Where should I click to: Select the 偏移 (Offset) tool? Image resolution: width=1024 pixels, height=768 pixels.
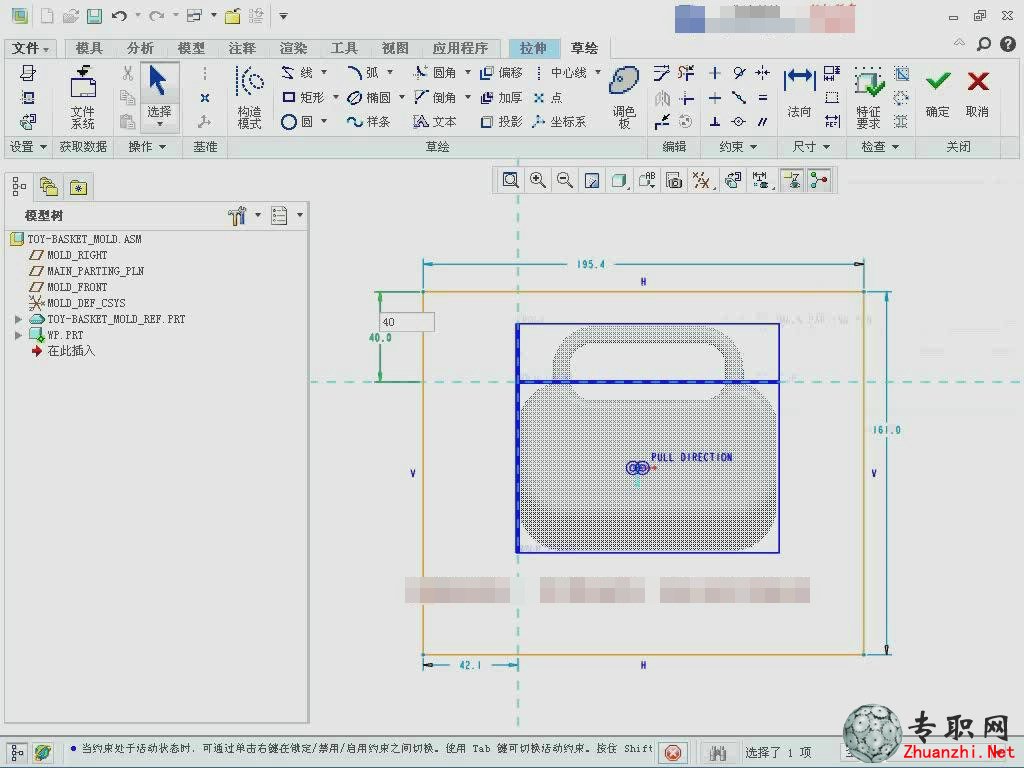(x=501, y=72)
